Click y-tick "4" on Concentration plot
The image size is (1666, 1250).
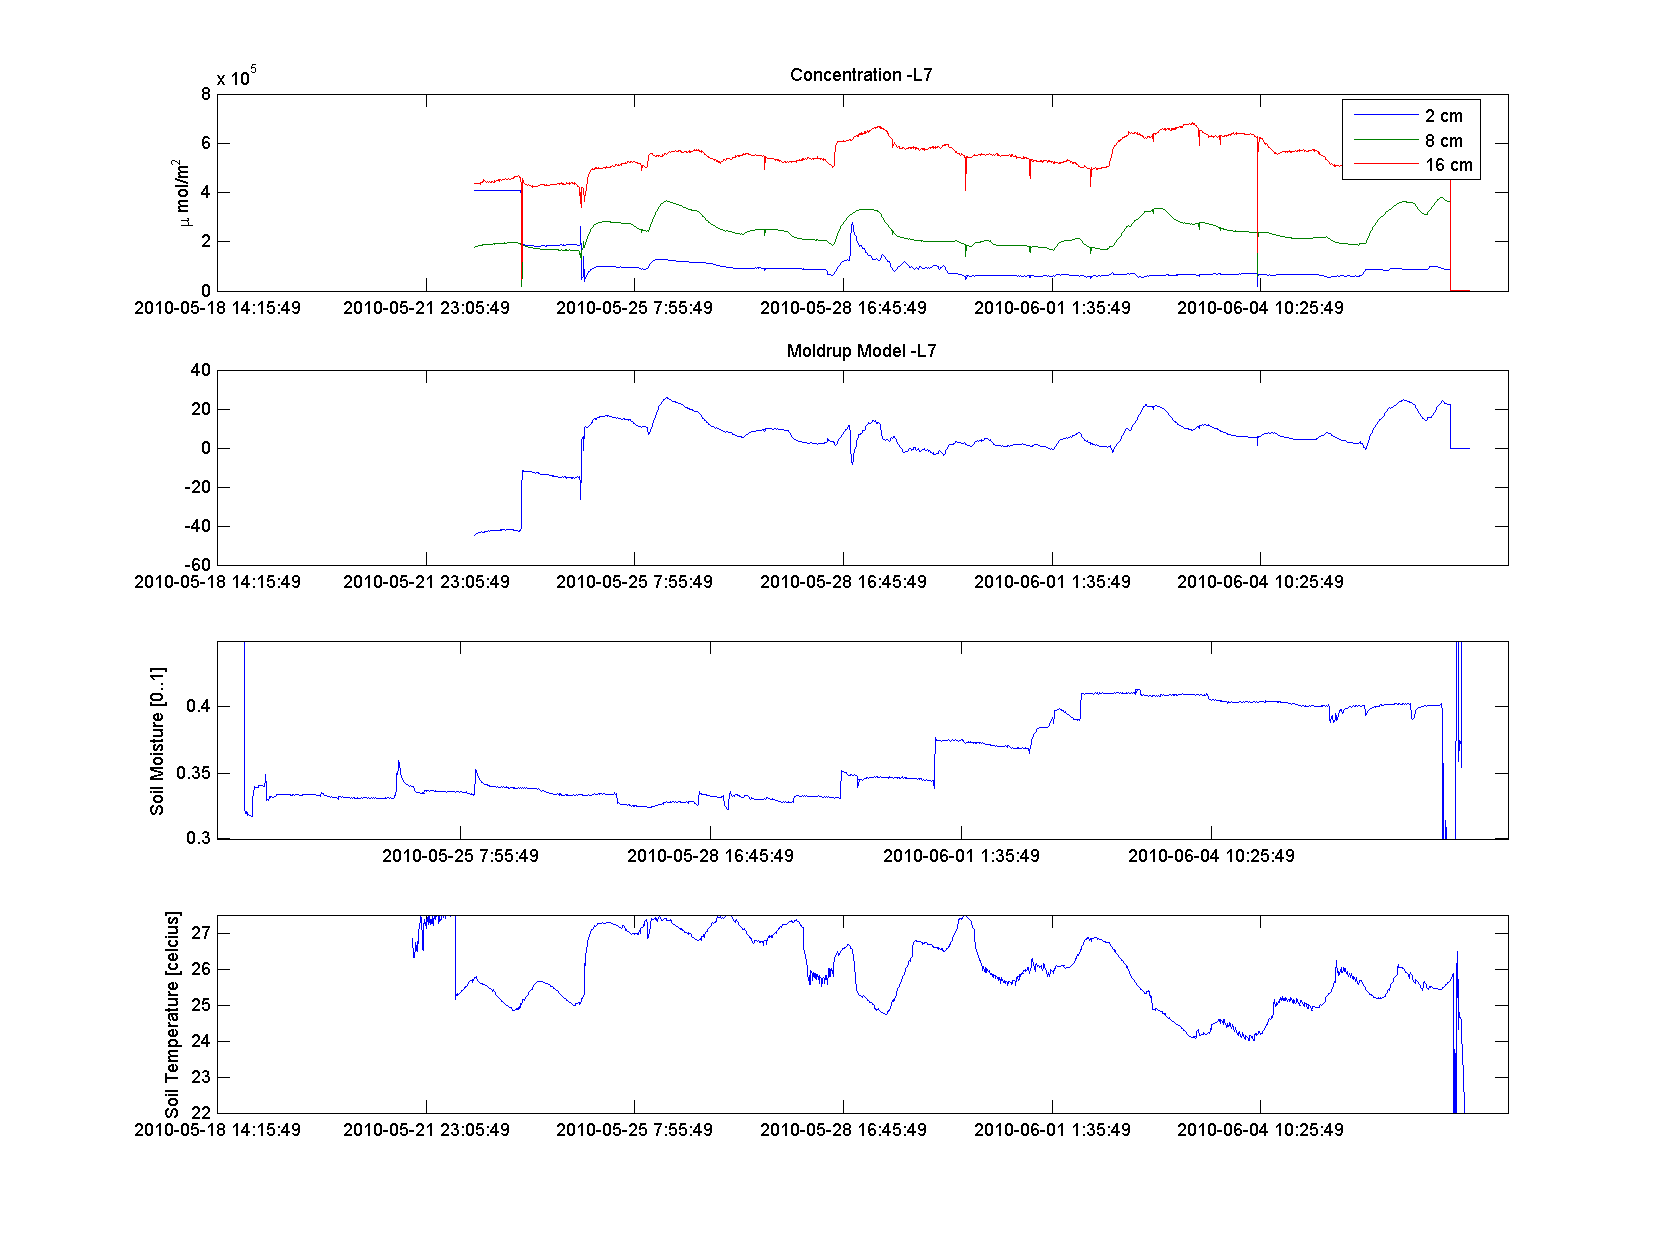(x=206, y=192)
